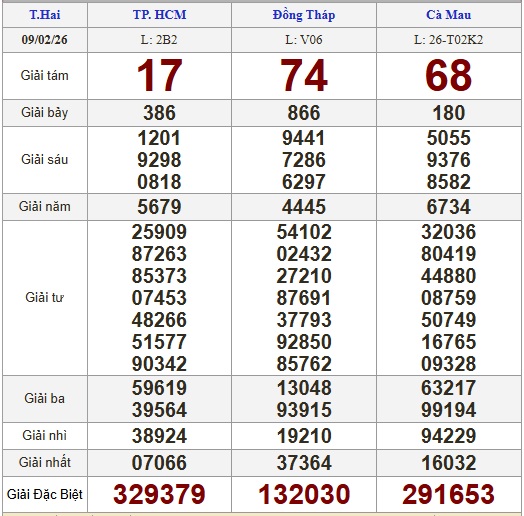Select the number 02432

[x=304, y=254]
